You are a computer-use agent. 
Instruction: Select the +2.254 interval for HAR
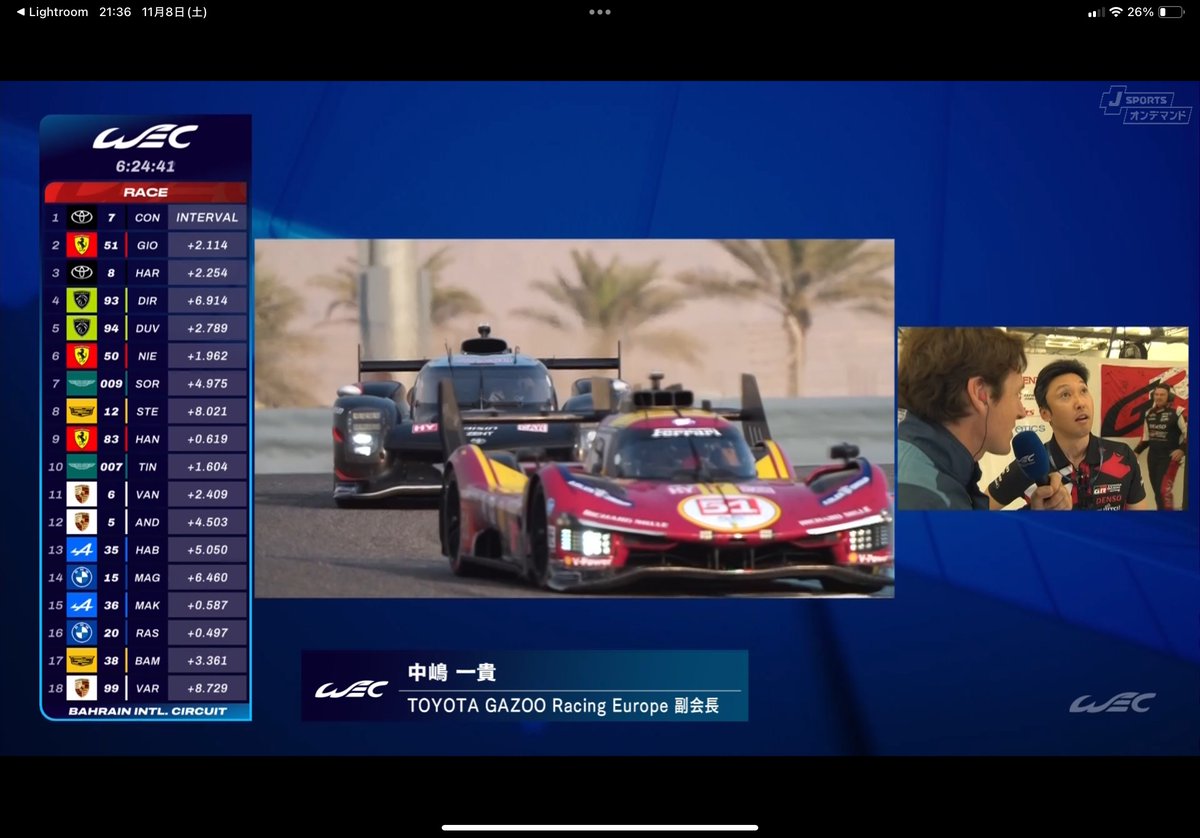(207, 273)
